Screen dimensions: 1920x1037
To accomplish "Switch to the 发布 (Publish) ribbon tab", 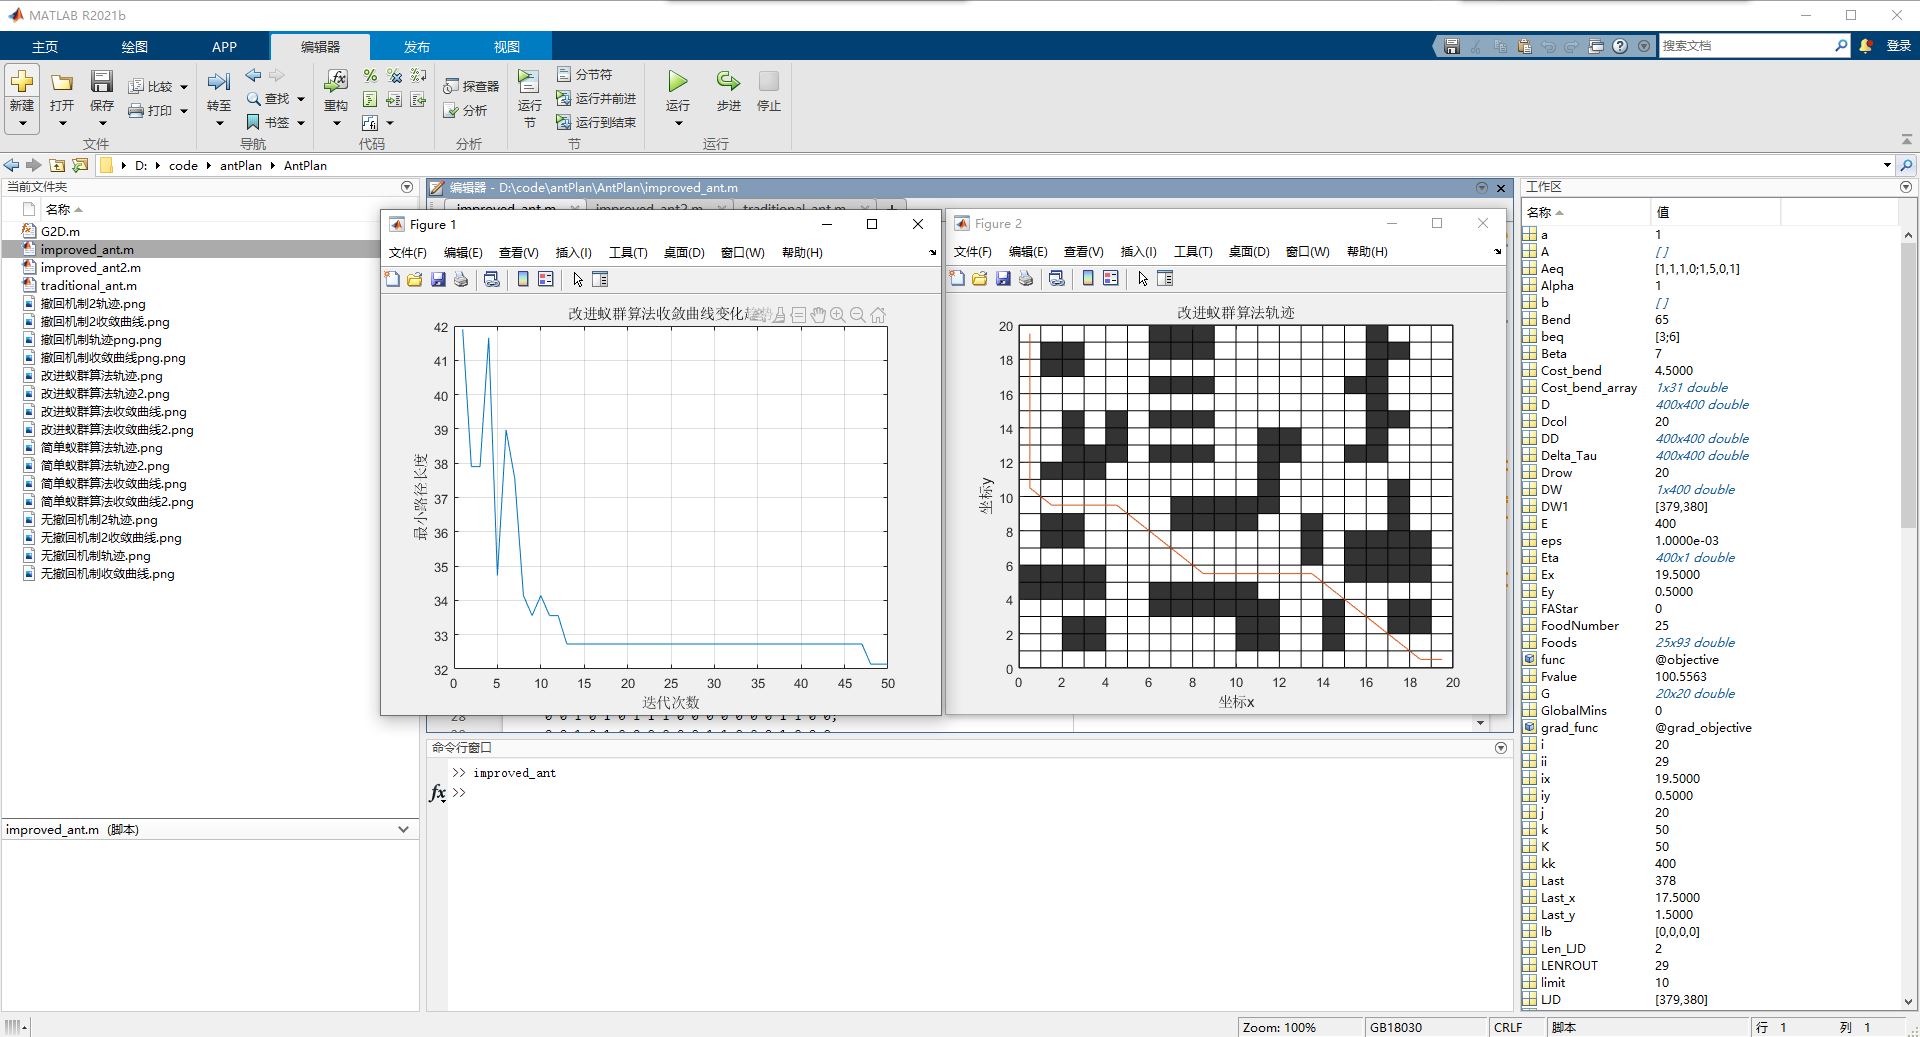I will click(416, 47).
